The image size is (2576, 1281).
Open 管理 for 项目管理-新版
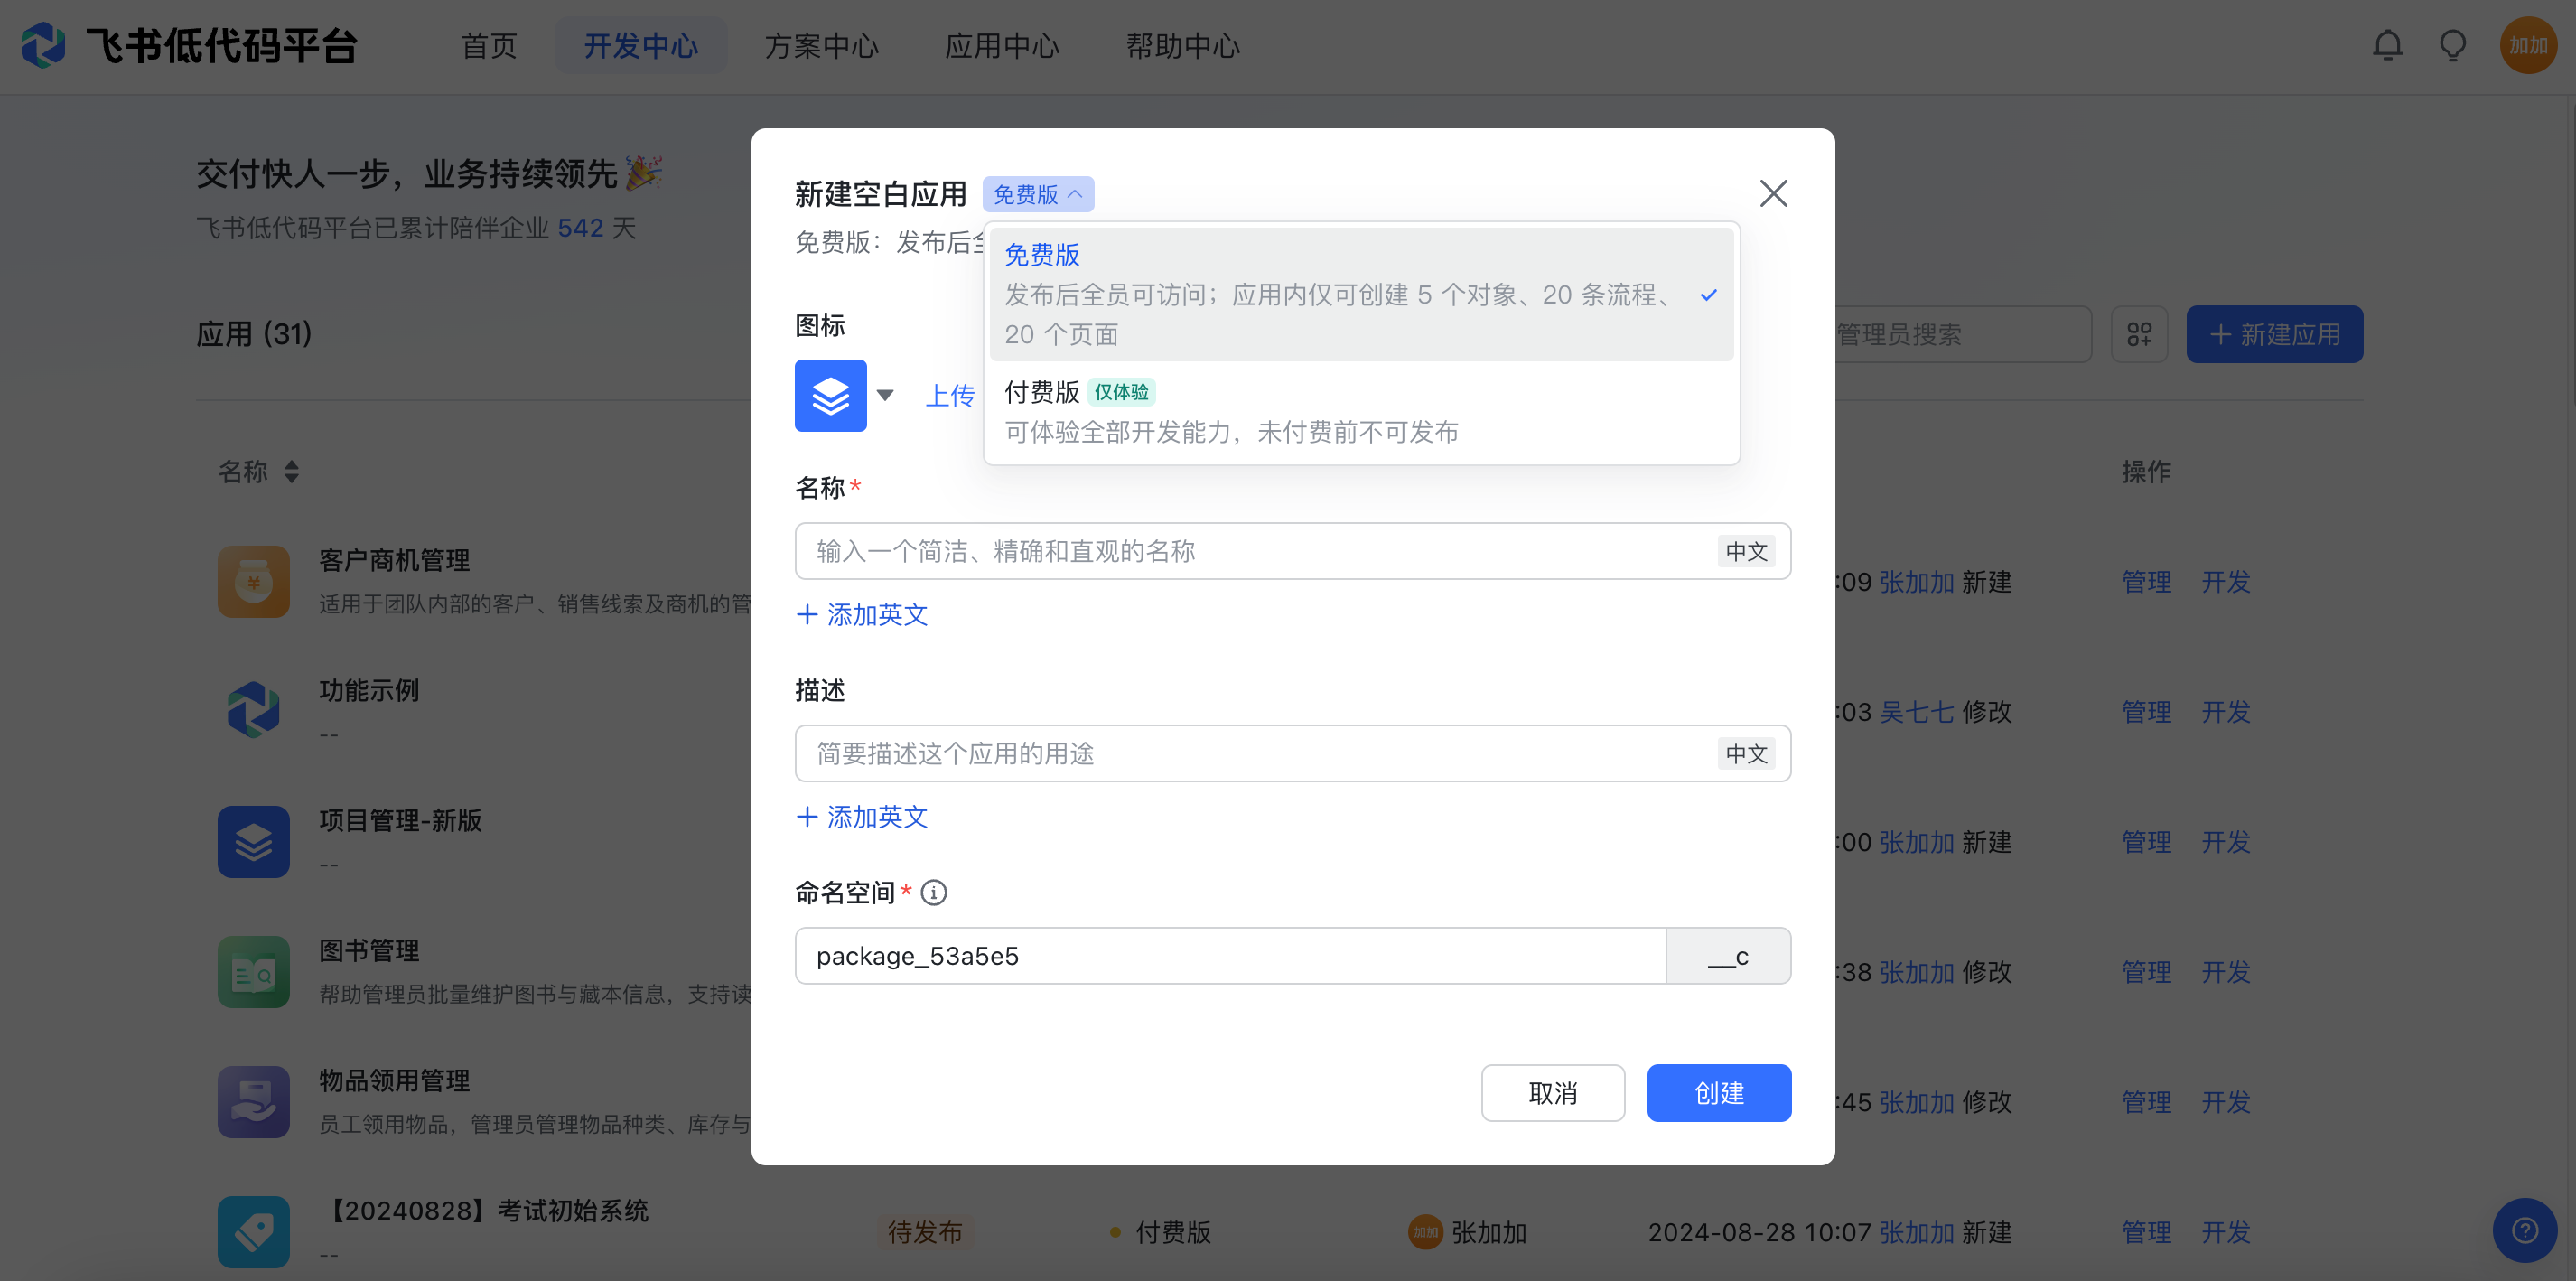point(2146,842)
